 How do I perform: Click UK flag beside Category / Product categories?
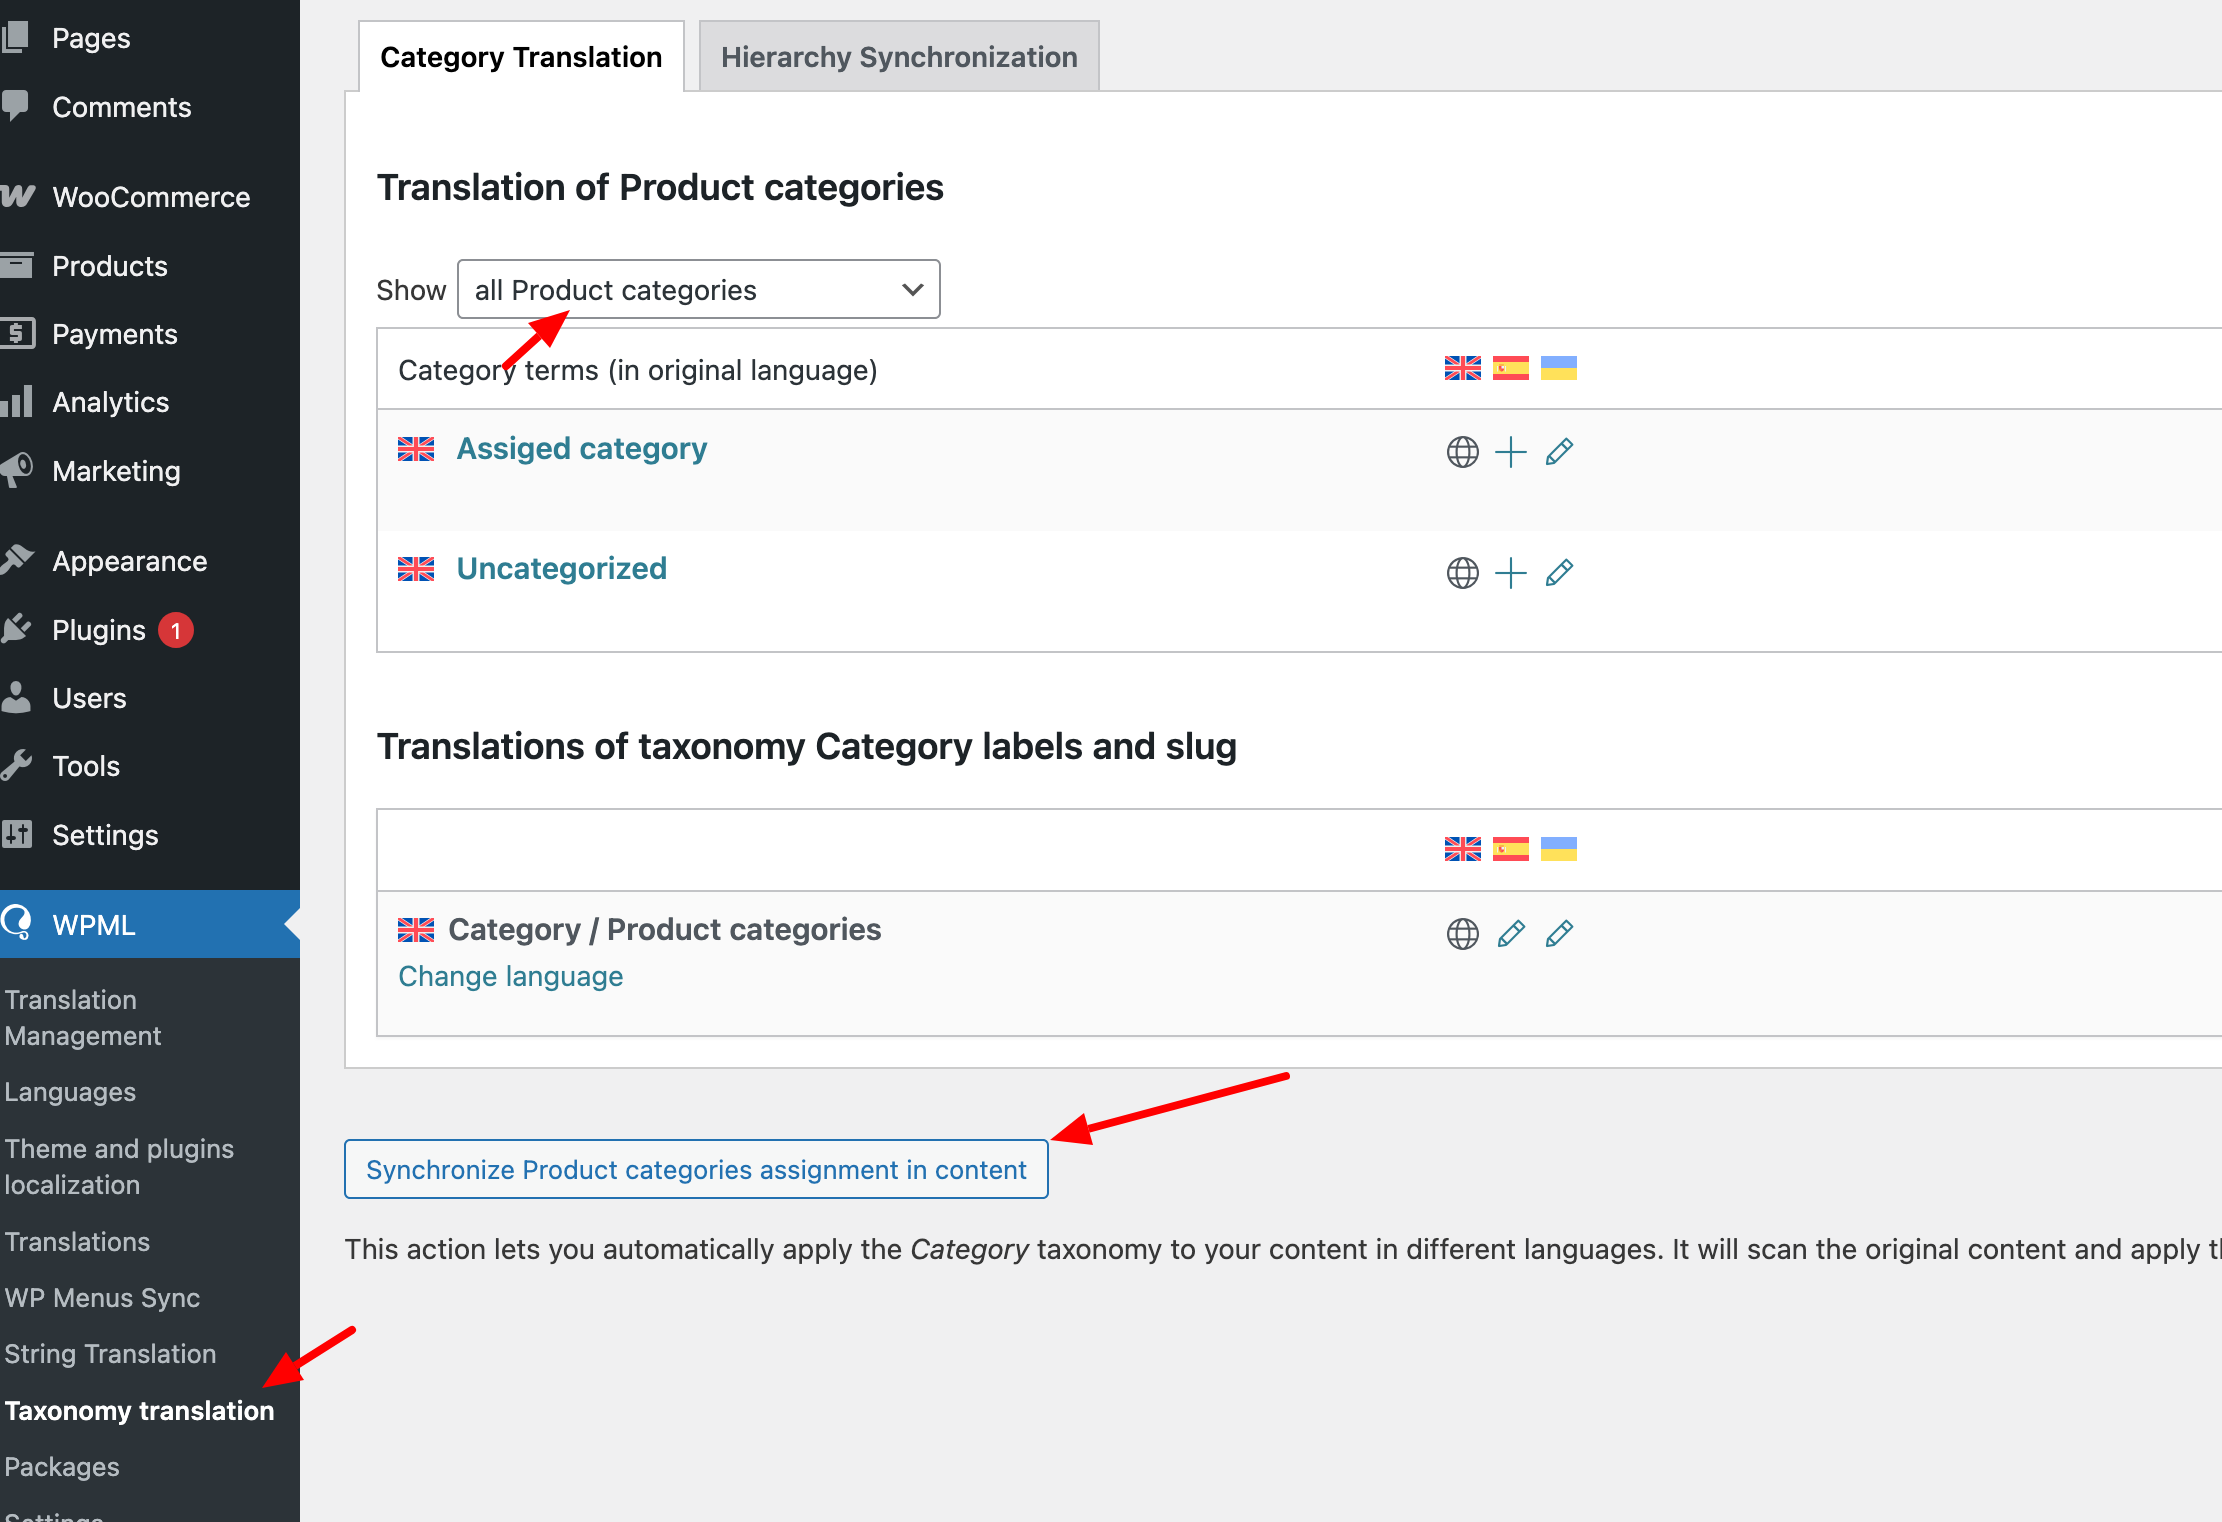coord(416,930)
